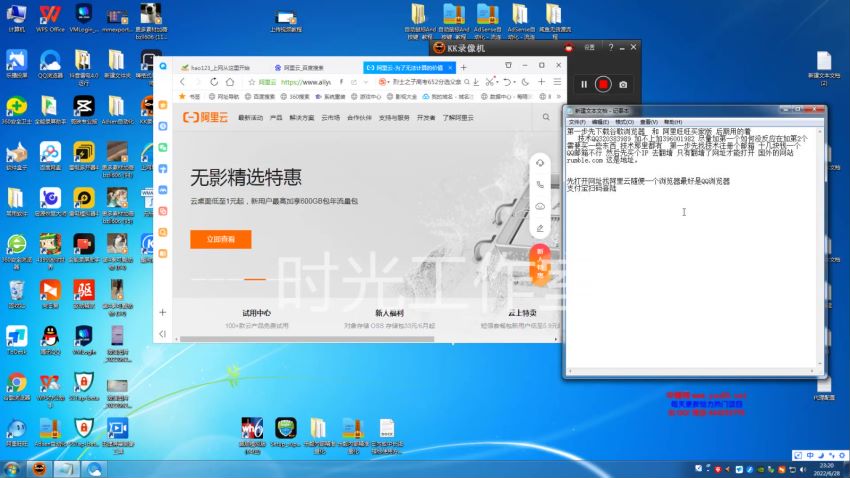Open the 影视大全 bookmark
The width and height of the screenshot is (850, 478).
coord(402,96)
